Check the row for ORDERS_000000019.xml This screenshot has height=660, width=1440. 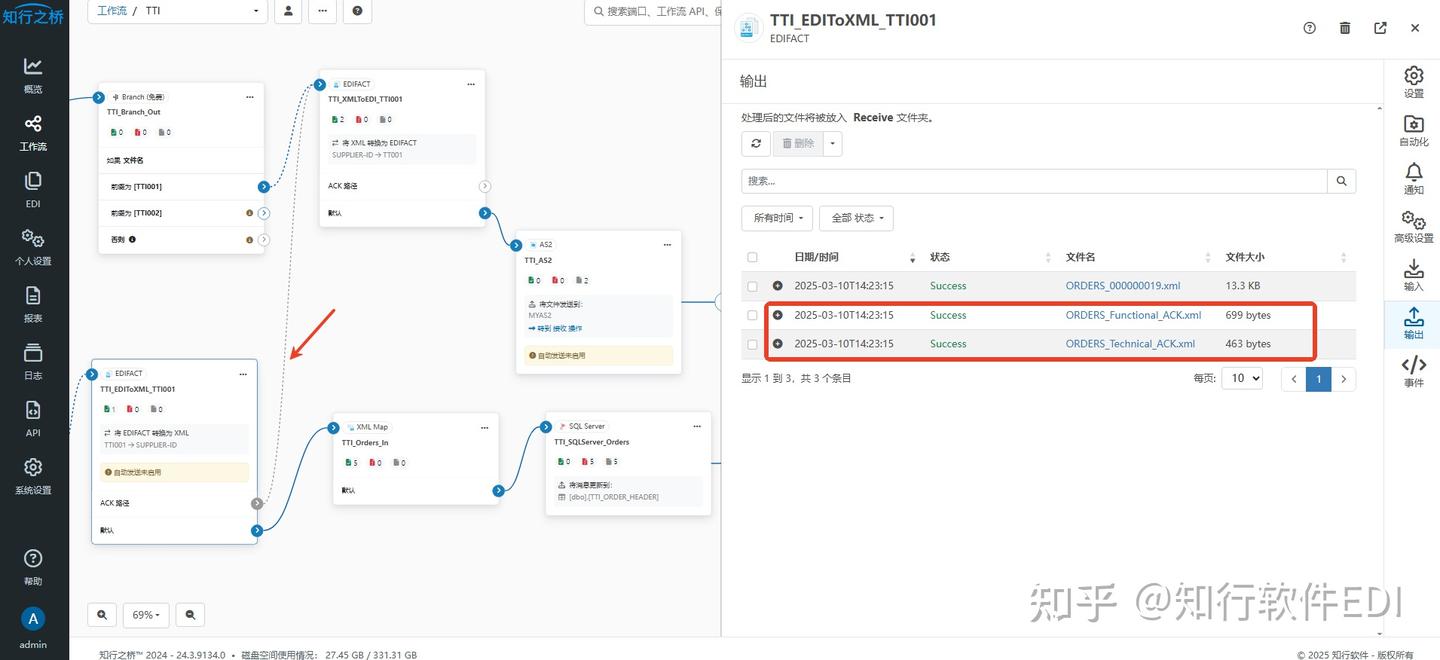752,285
